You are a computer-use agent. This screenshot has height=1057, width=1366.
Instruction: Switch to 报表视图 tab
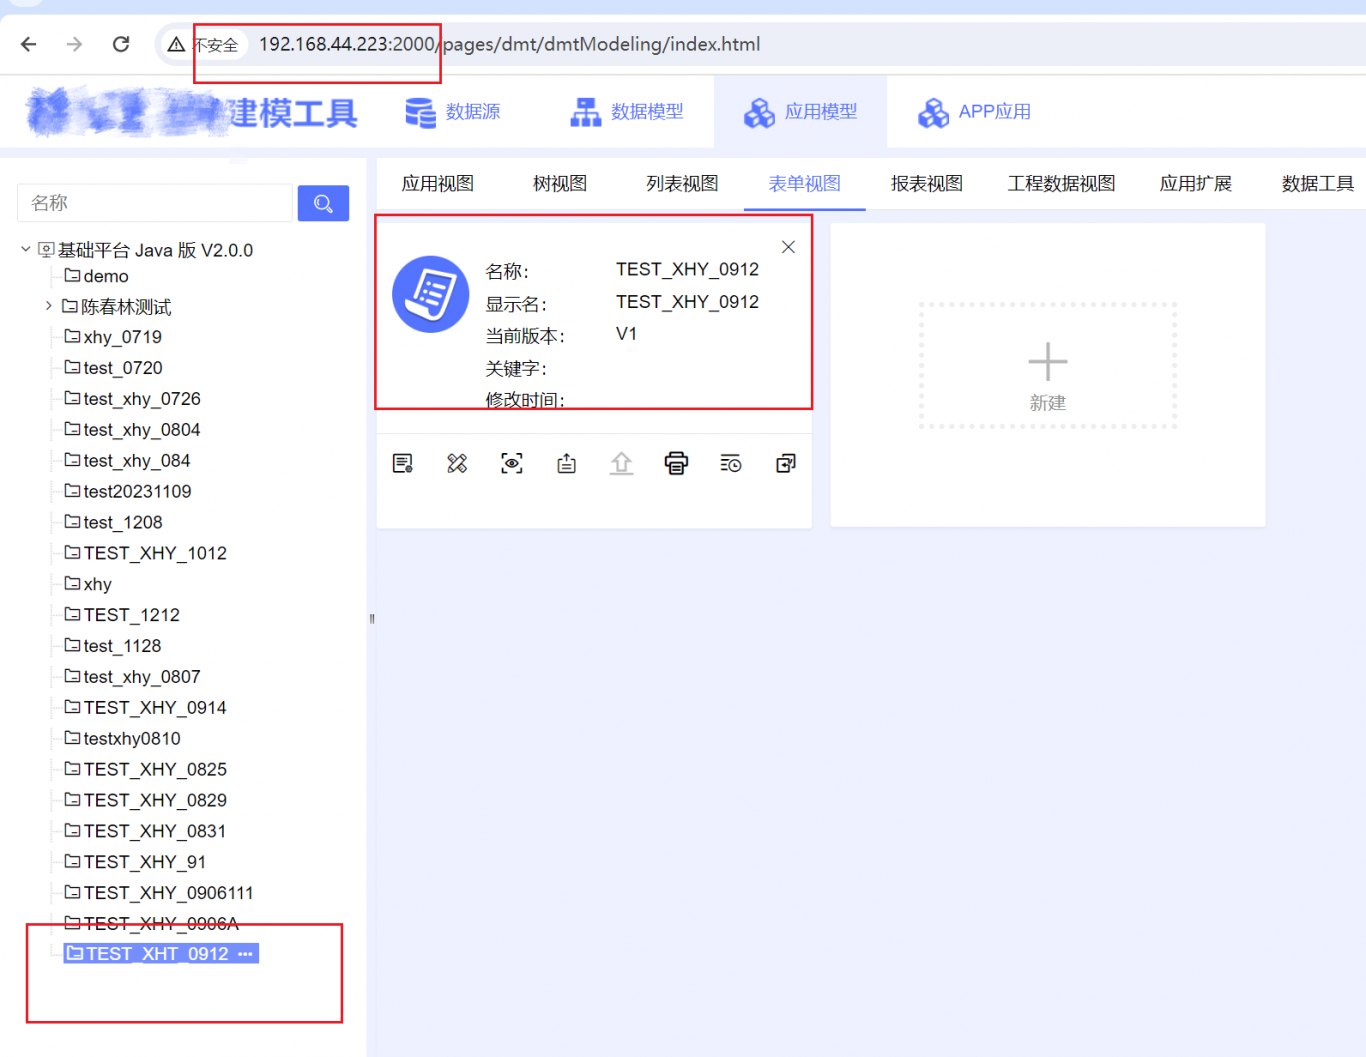(927, 184)
